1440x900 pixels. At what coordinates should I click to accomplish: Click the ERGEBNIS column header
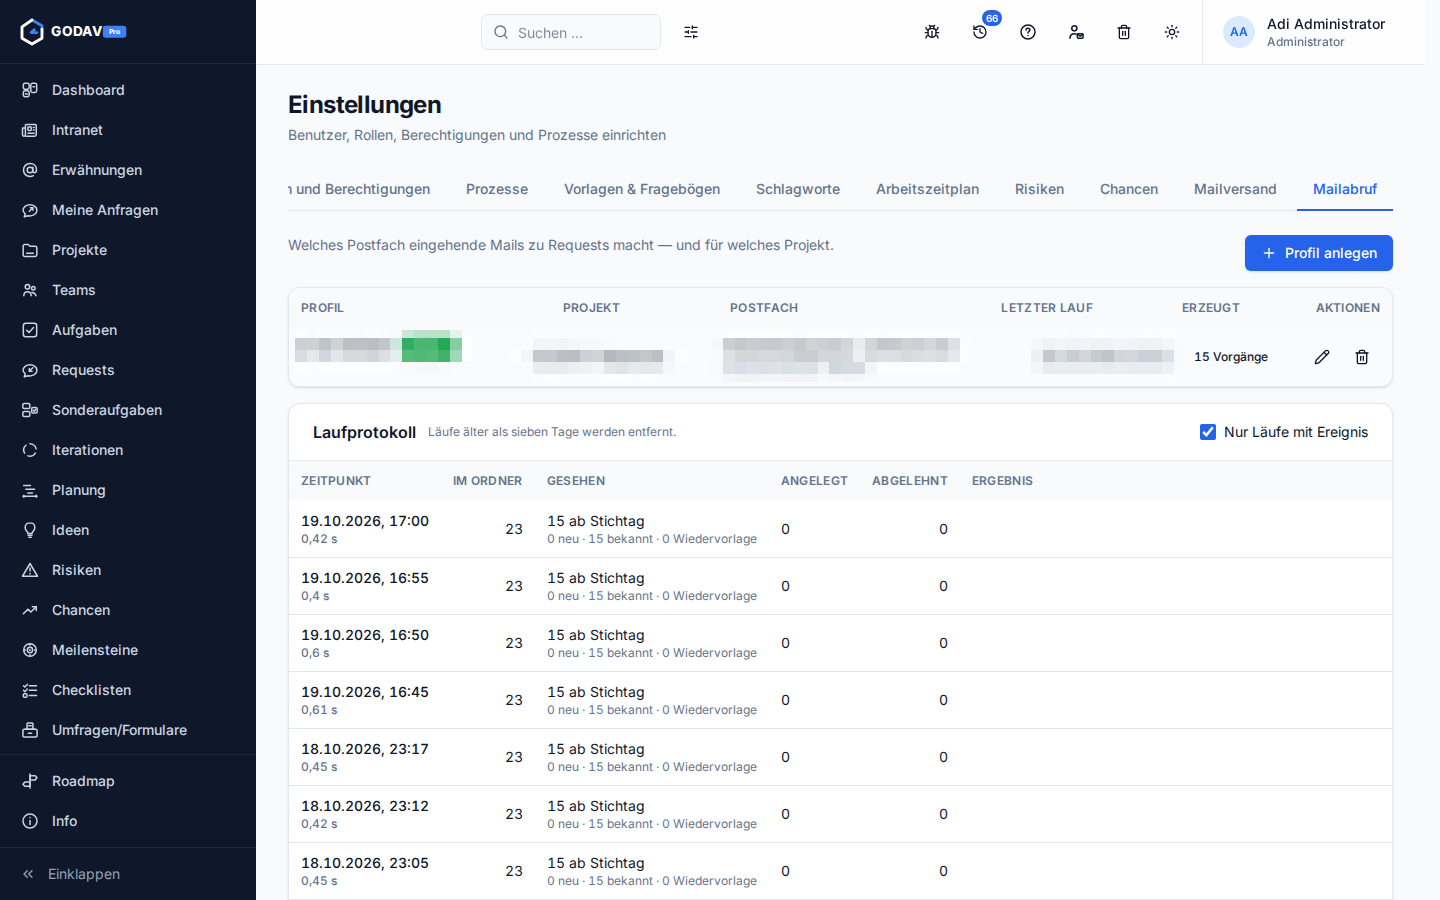coord(1002,481)
